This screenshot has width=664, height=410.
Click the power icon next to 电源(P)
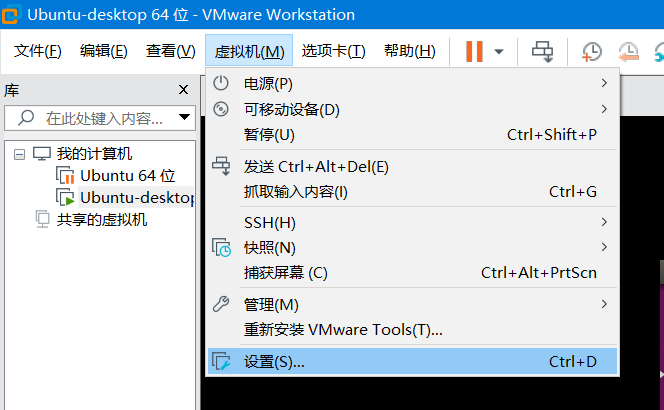221,83
